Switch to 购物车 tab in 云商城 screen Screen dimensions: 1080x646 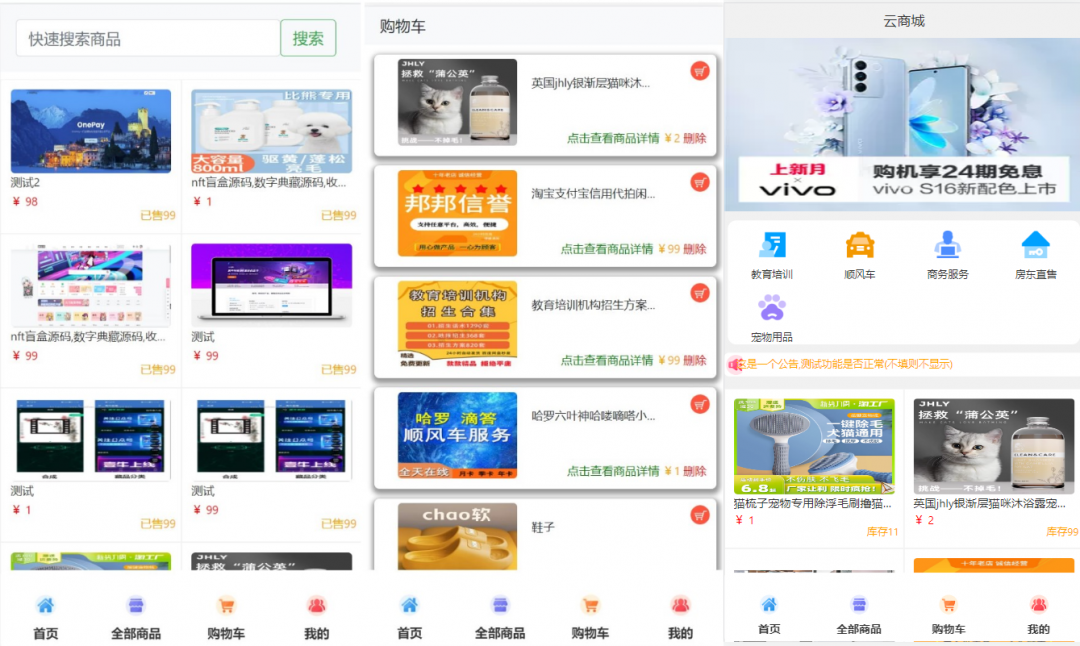948,615
